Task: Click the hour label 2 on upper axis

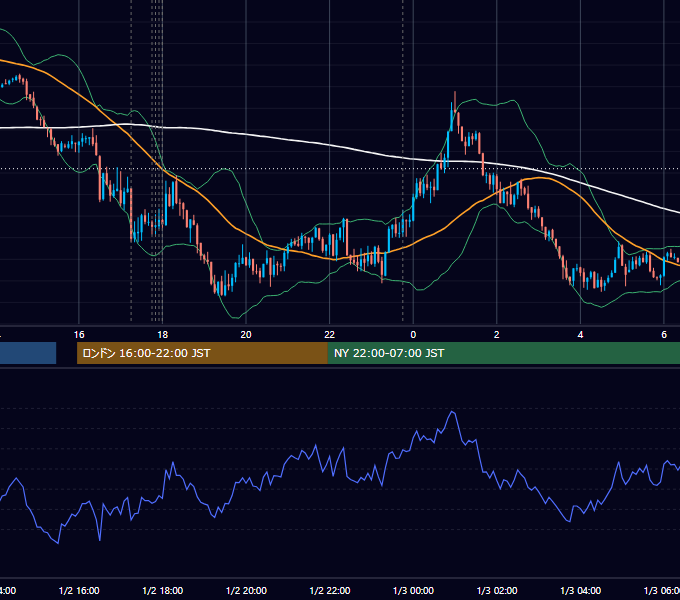Action: click(x=497, y=335)
